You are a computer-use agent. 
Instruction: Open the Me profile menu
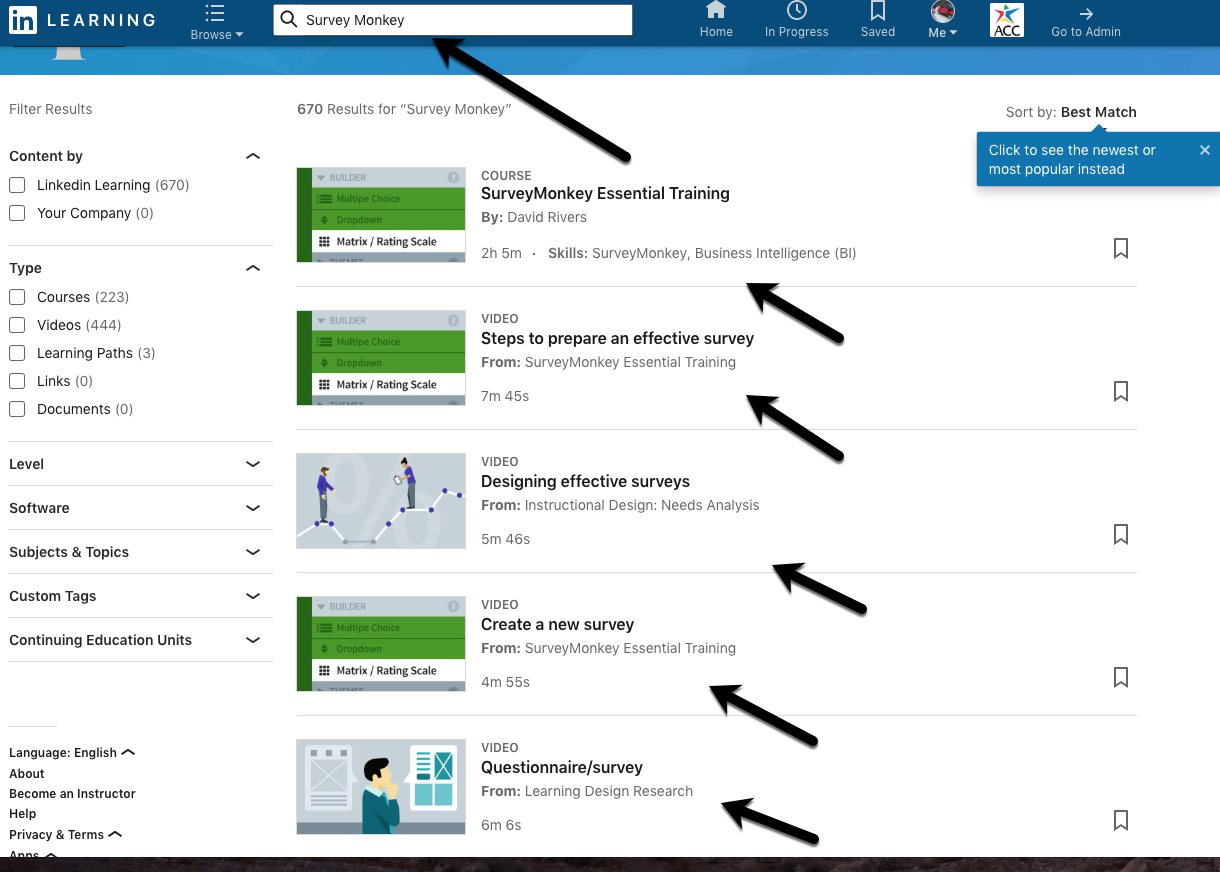coord(942,20)
